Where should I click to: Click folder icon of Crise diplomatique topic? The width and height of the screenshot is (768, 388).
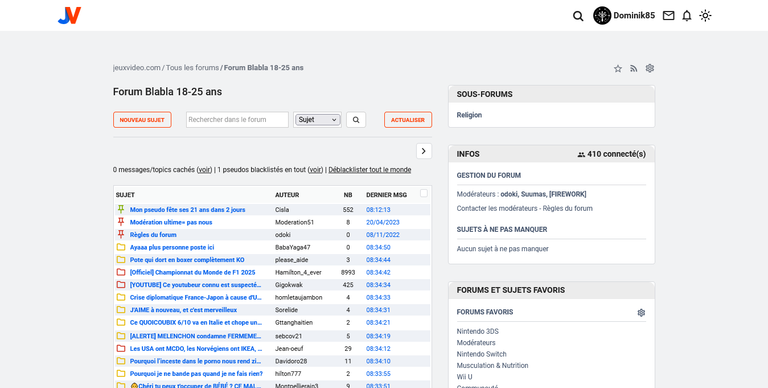(x=121, y=297)
